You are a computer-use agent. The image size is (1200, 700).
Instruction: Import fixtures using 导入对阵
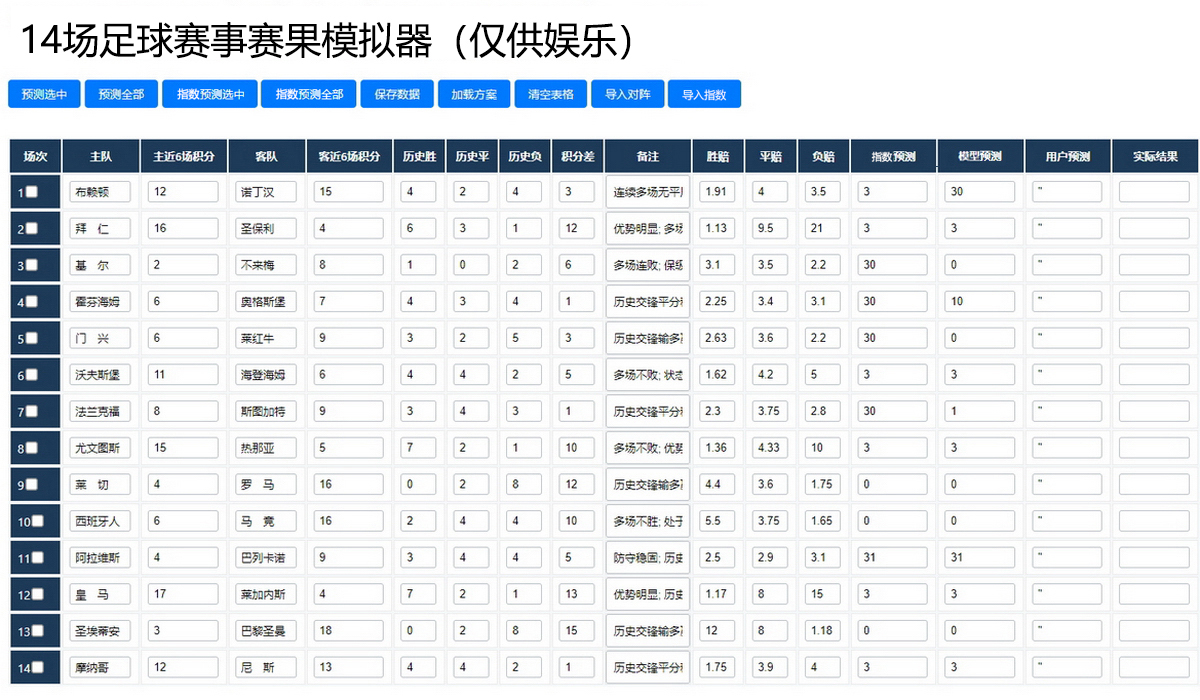pyautogui.click(x=627, y=94)
